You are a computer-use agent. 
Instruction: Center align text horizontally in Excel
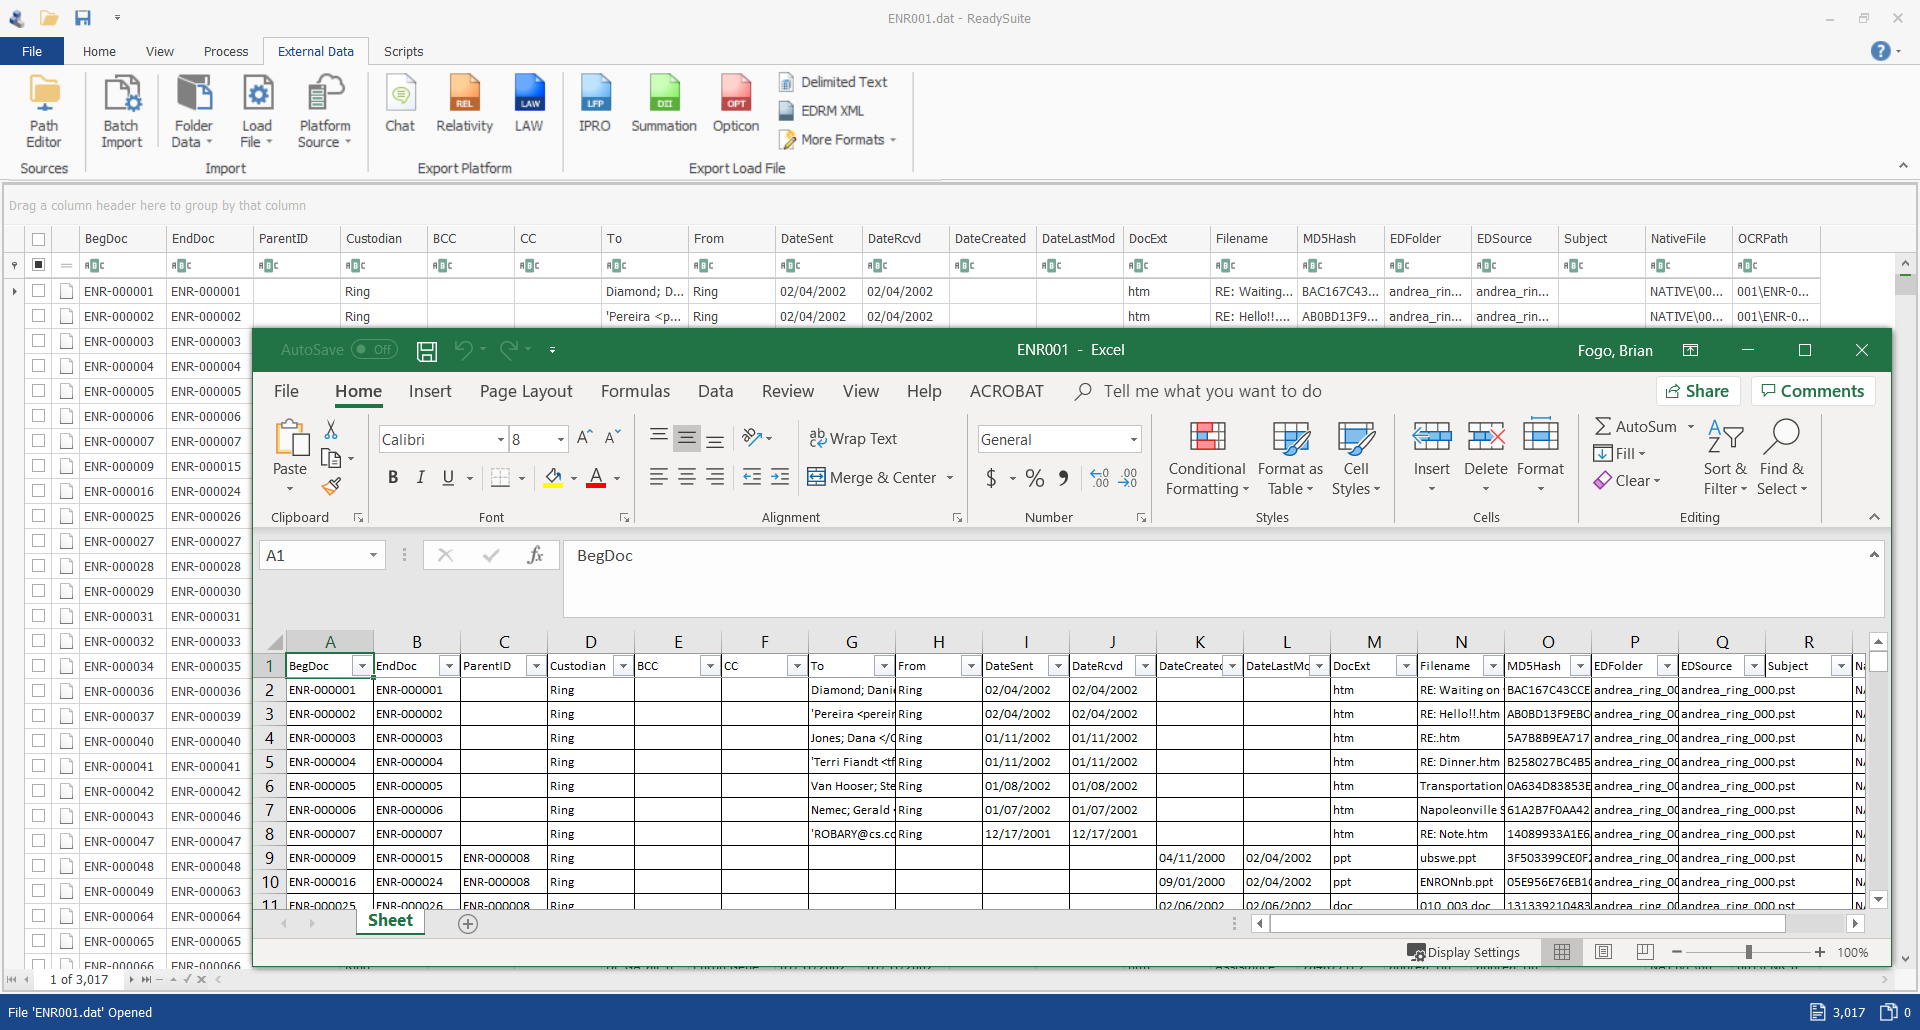click(687, 477)
